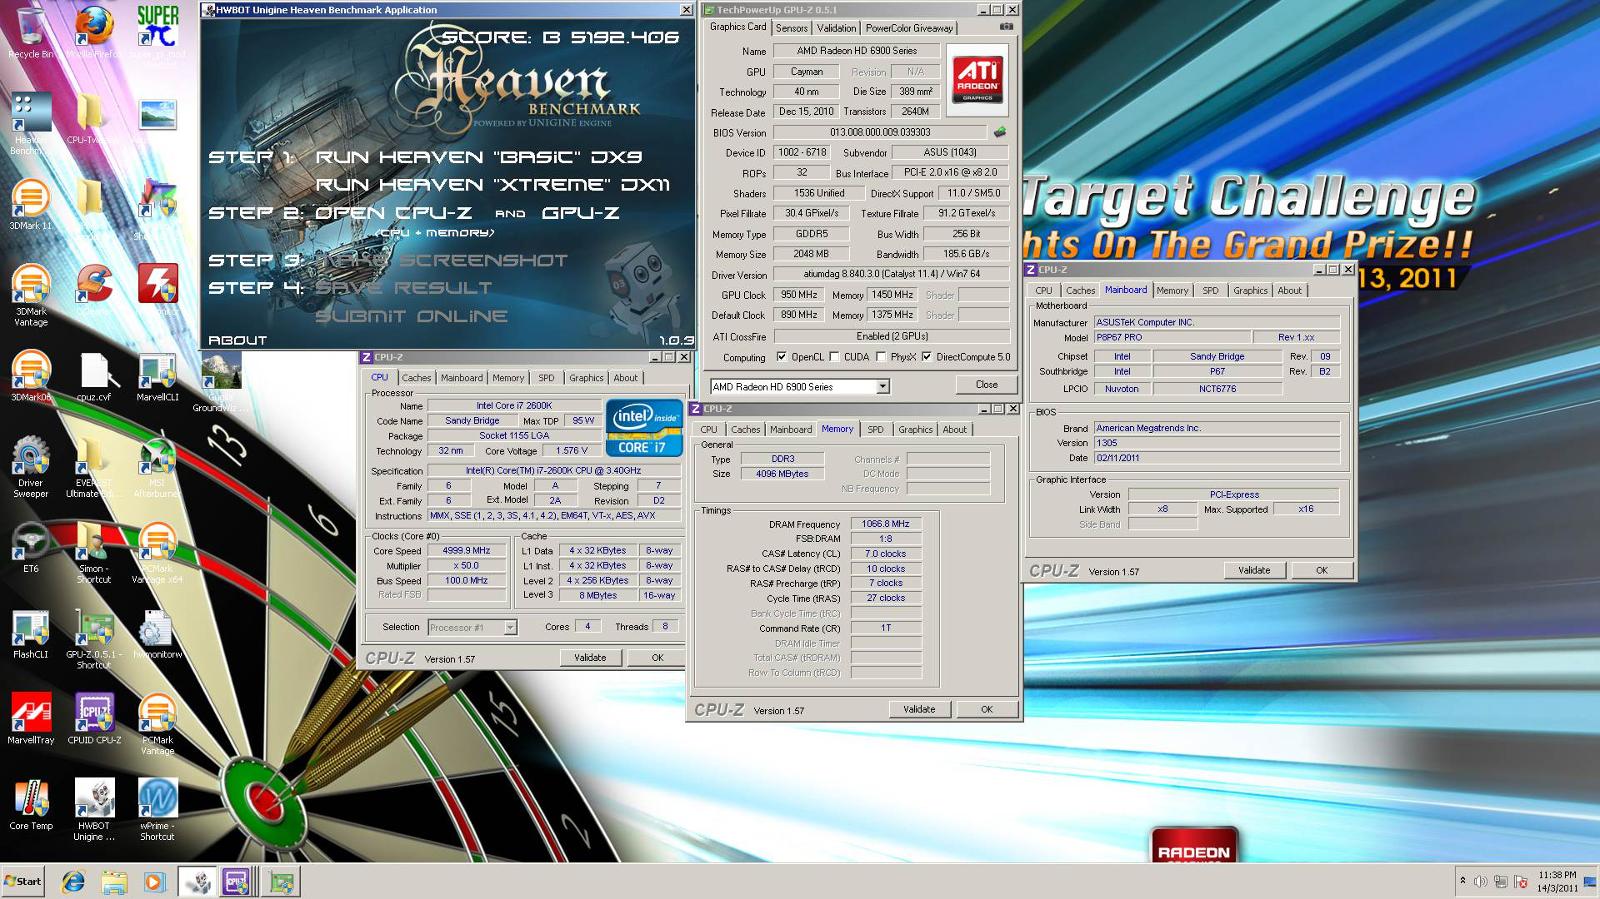1600x899 pixels.
Task: Click the DRAM Frequency value 1066.8 MHz
Action: (x=885, y=524)
